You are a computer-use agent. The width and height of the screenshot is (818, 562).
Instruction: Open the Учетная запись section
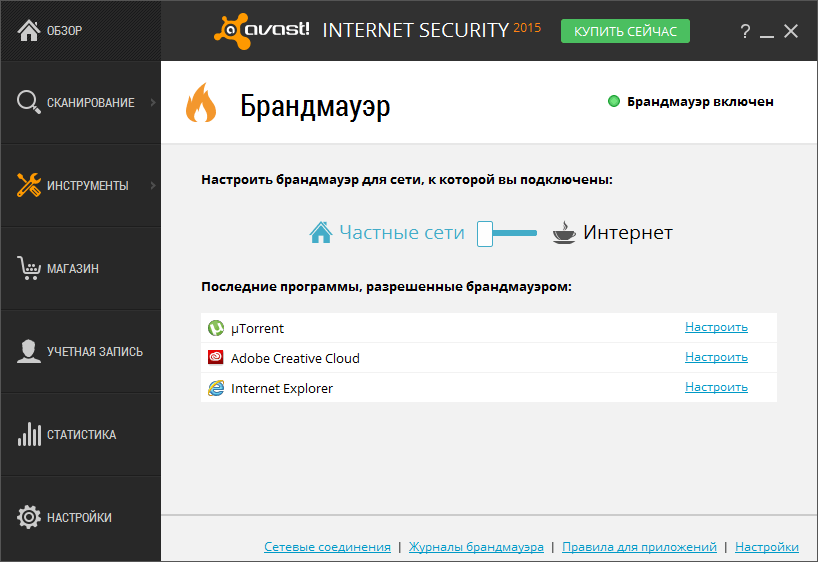pyautogui.click(x=81, y=351)
